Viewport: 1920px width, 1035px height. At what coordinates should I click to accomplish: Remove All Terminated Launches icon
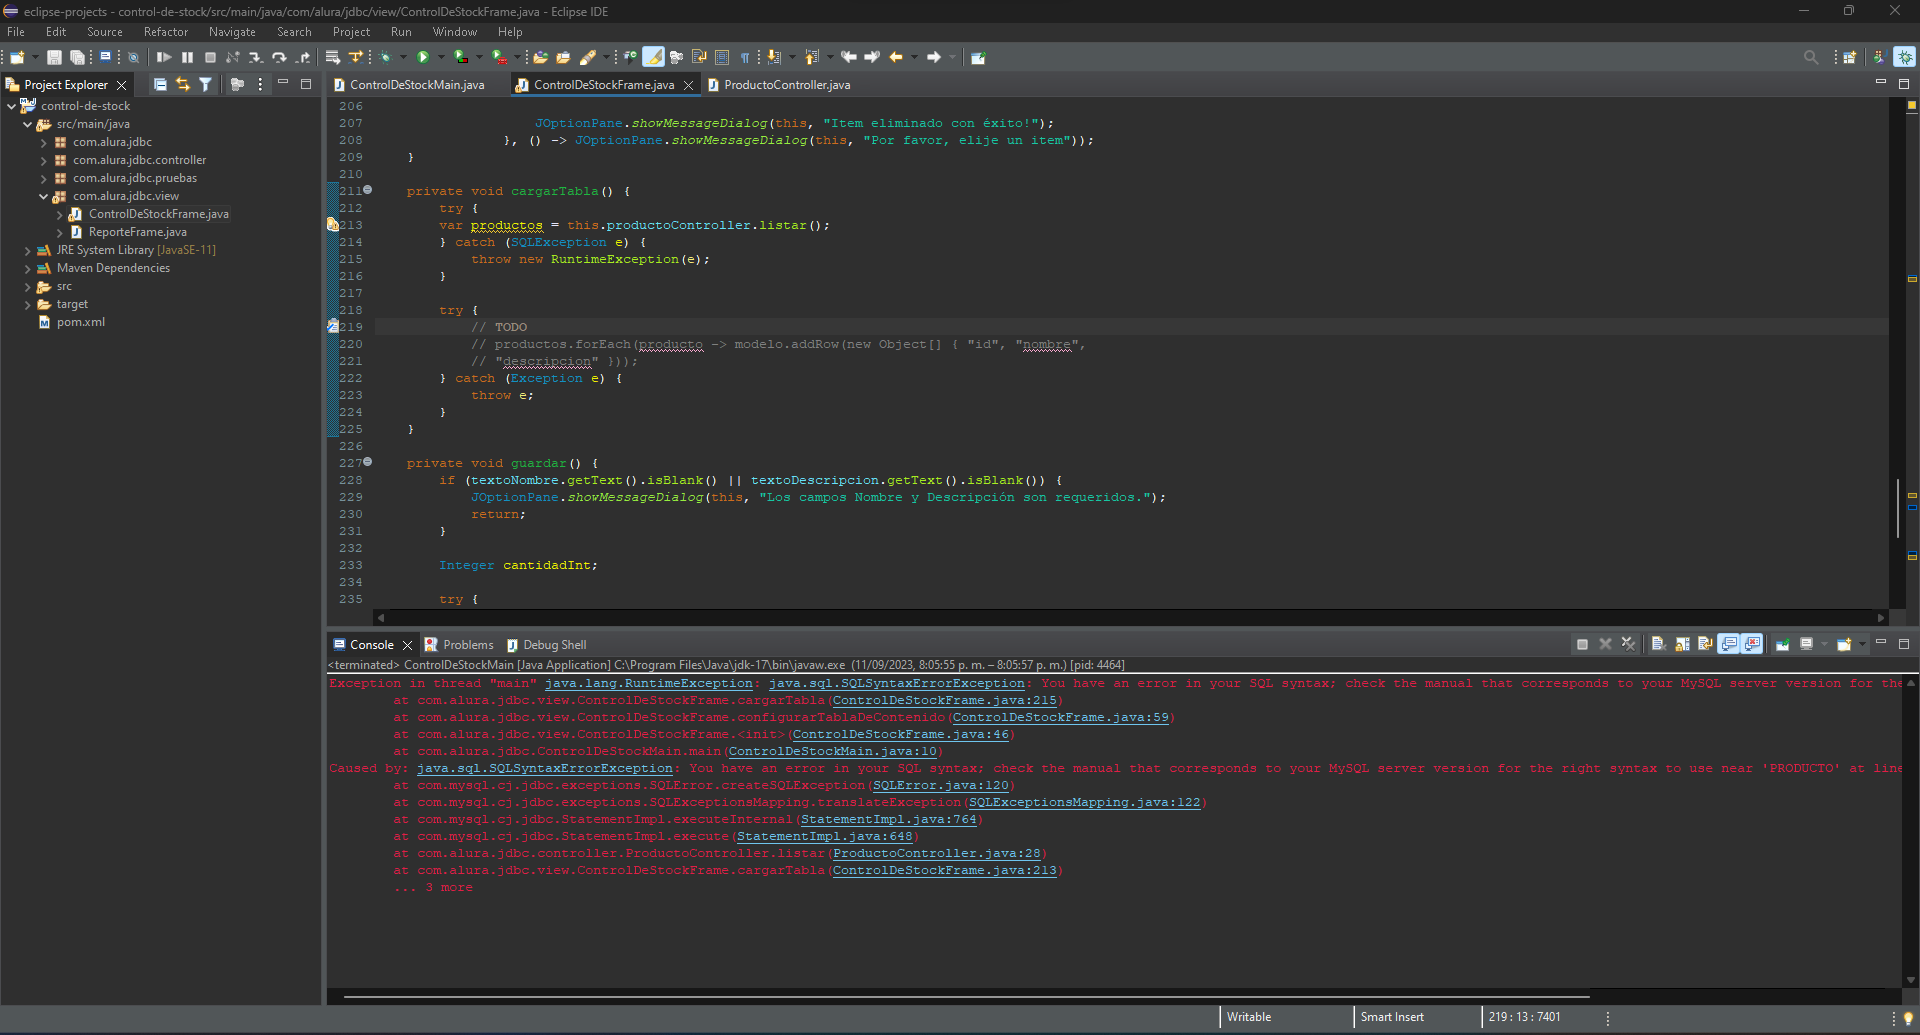pos(1629,644)
